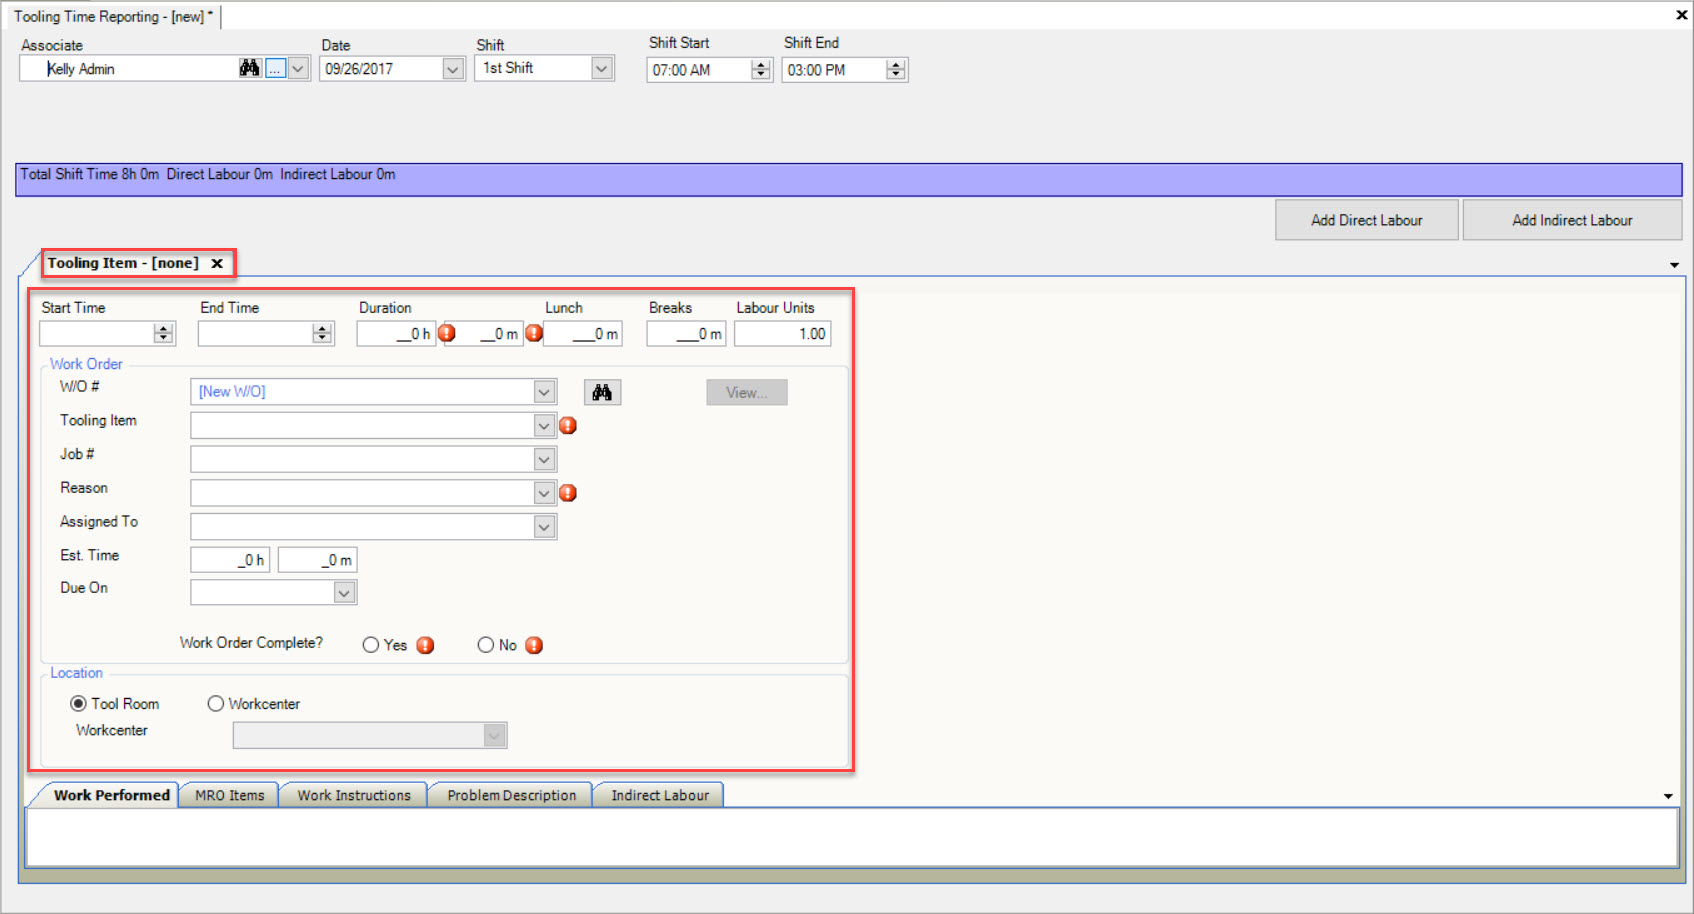Viewport: 1694px width, 914px height.
Task: Switch to the Problem Description tab
Action: tap(511, 795)
